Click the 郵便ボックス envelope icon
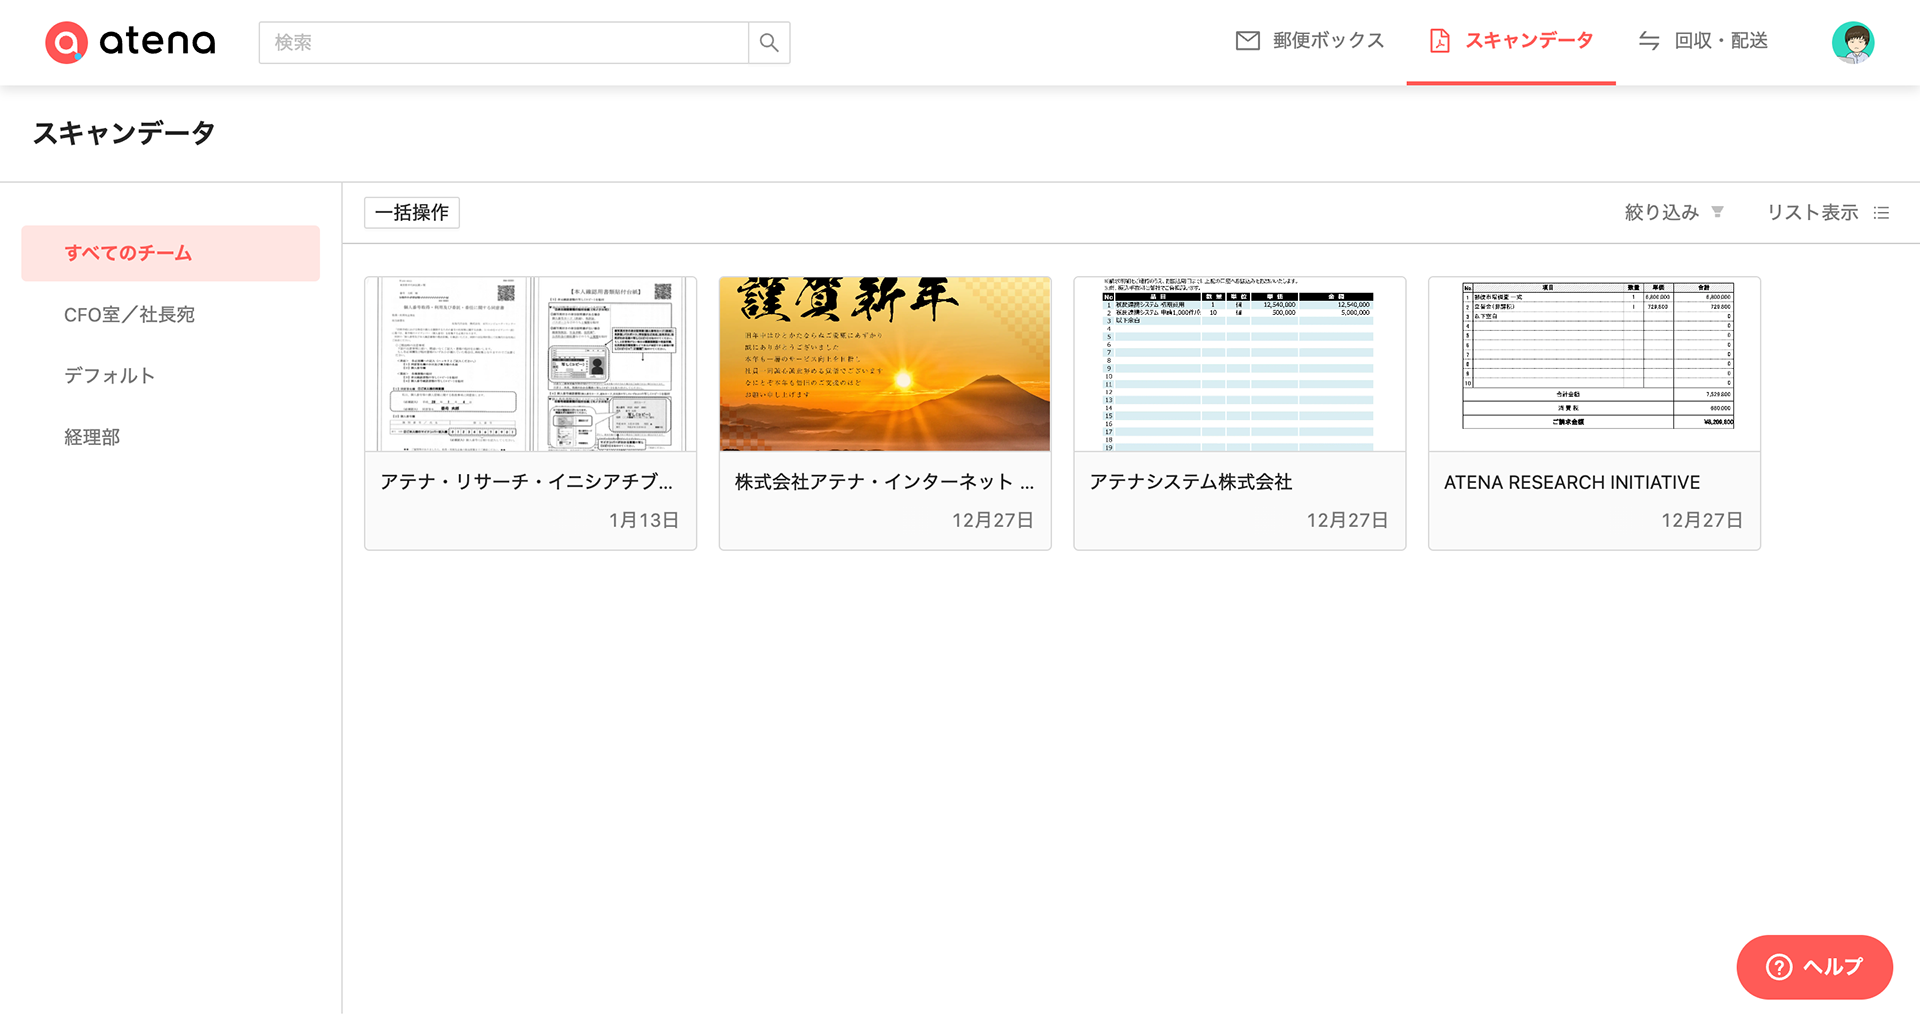This screenshot has height=1015, width=1920. coord(1247,41)
